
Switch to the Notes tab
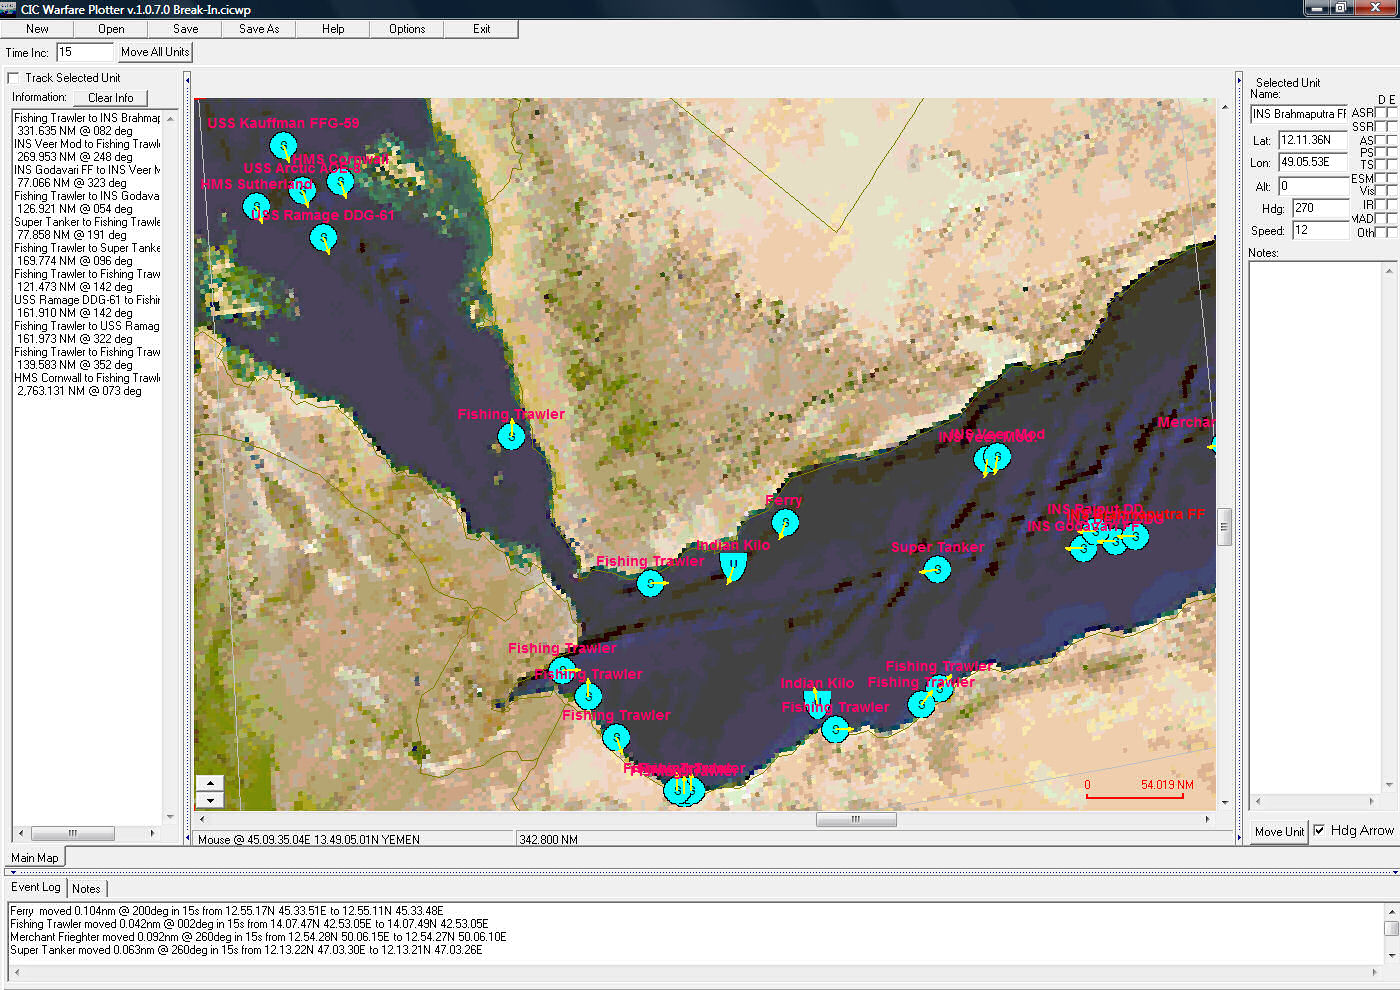point(86,888)
